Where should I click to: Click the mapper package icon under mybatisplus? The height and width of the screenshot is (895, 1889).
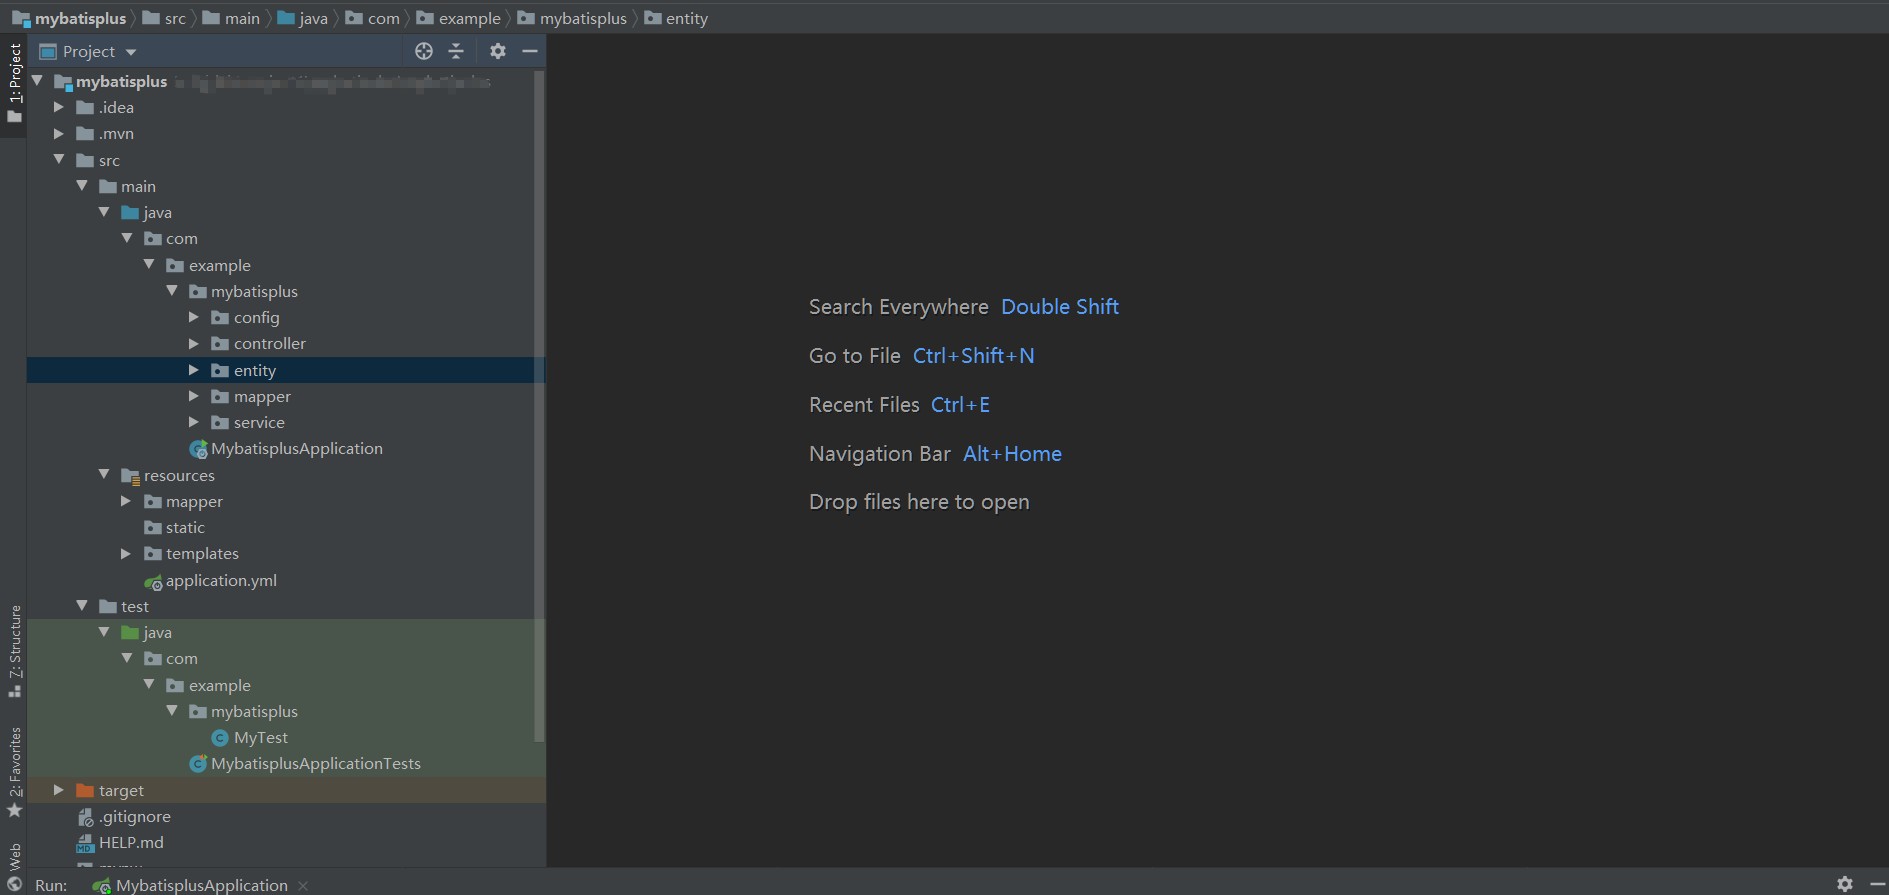pyautogui.click(x=220, y=396)
